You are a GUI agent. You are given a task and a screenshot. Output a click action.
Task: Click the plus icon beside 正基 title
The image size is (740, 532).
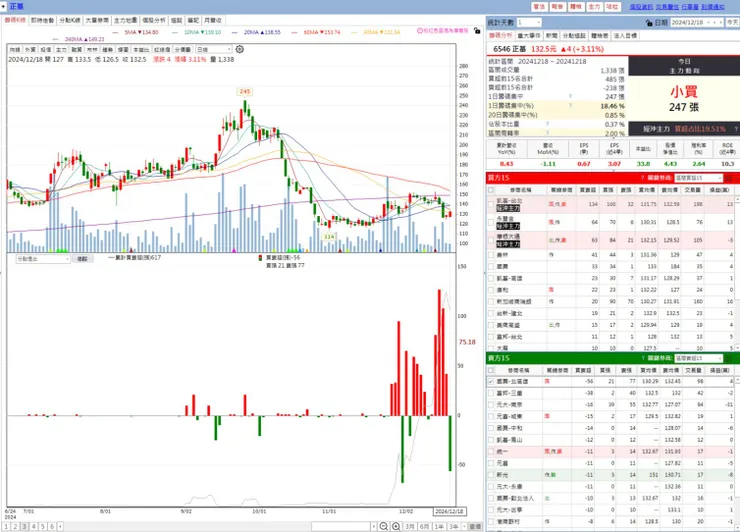coord(4,7)
